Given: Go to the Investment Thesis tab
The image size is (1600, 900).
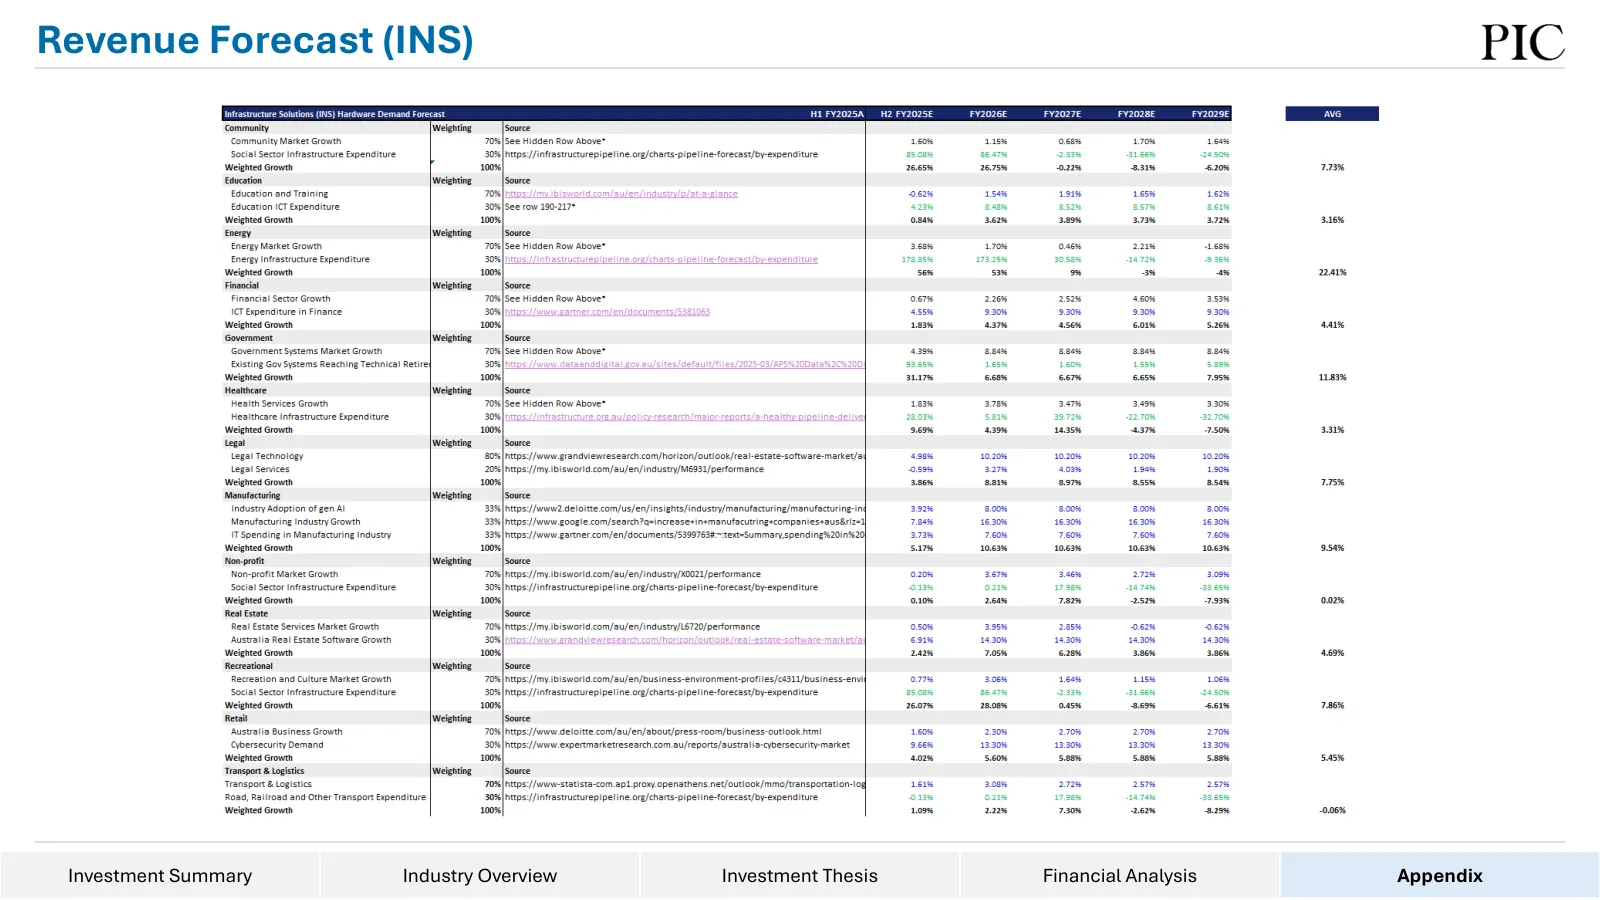Looking at the screenshot, I should (800, 875).
